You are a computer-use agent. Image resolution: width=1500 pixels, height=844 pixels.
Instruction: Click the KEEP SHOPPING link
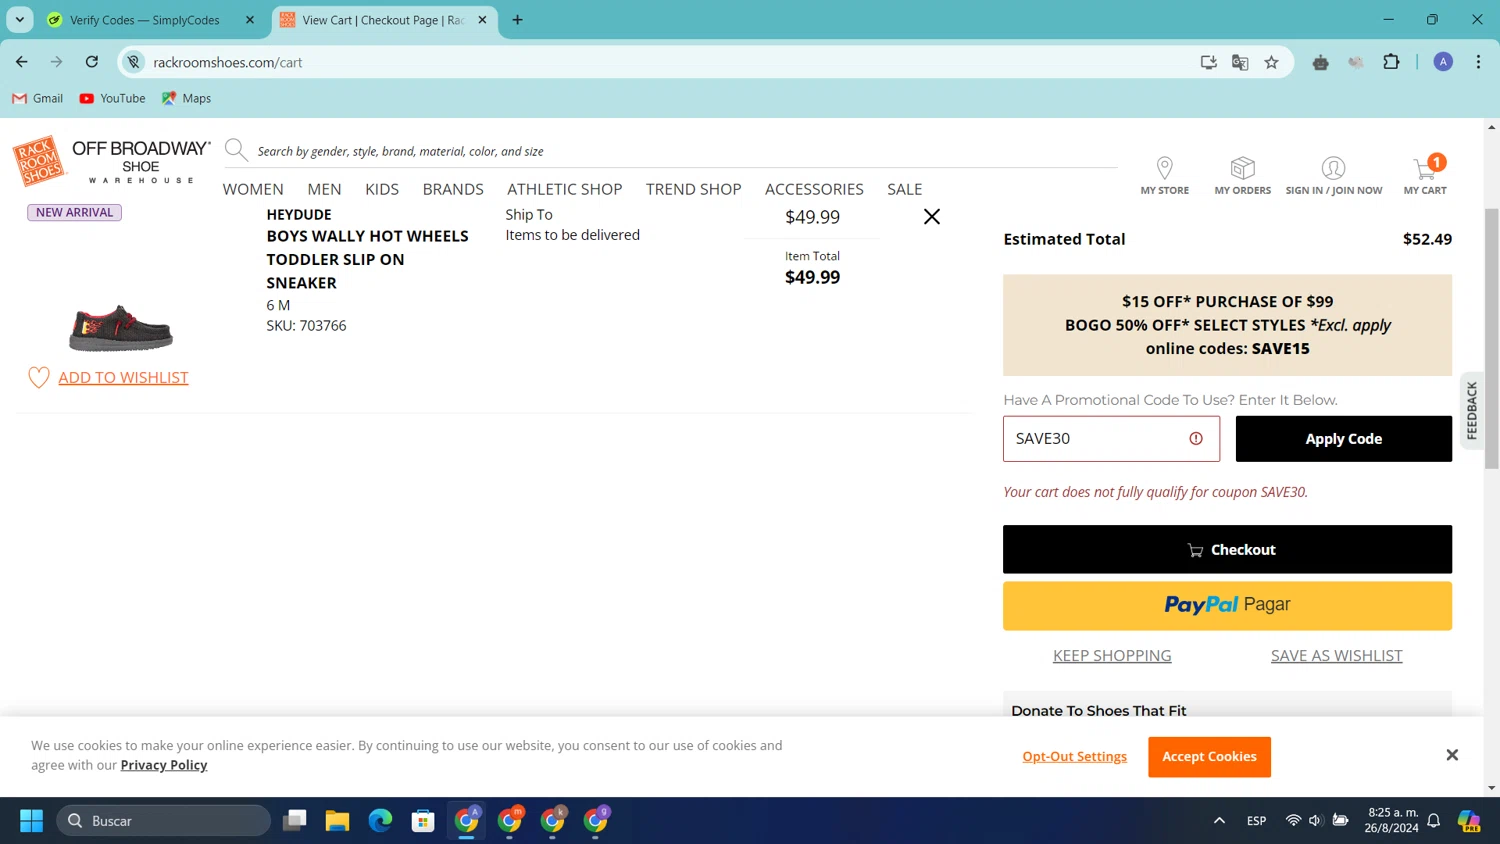1112,656
